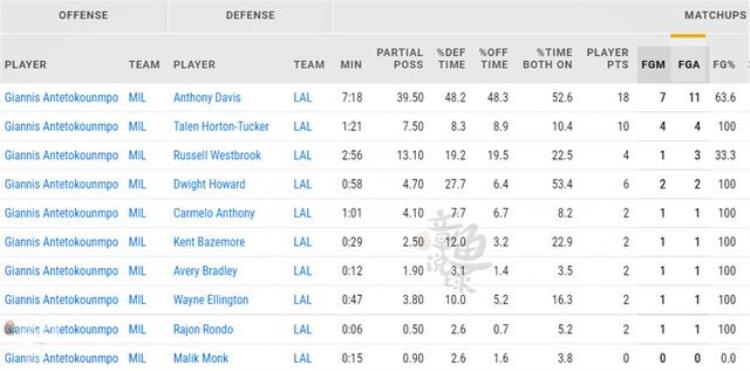Click the FG% column header

724,65
